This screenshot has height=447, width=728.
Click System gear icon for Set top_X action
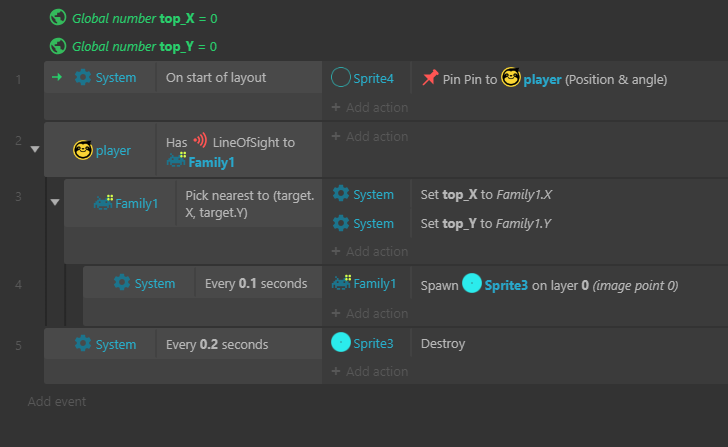(341, 194)
